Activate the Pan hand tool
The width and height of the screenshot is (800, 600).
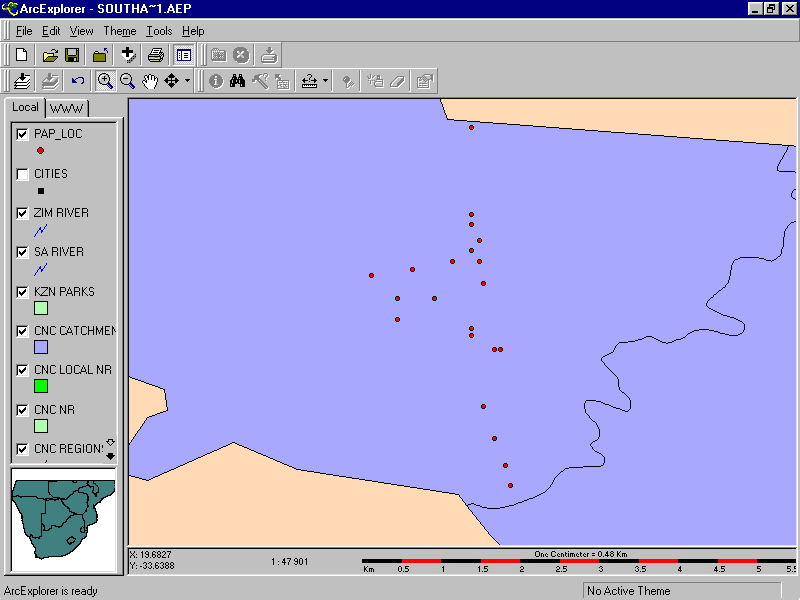click(150, 82)
